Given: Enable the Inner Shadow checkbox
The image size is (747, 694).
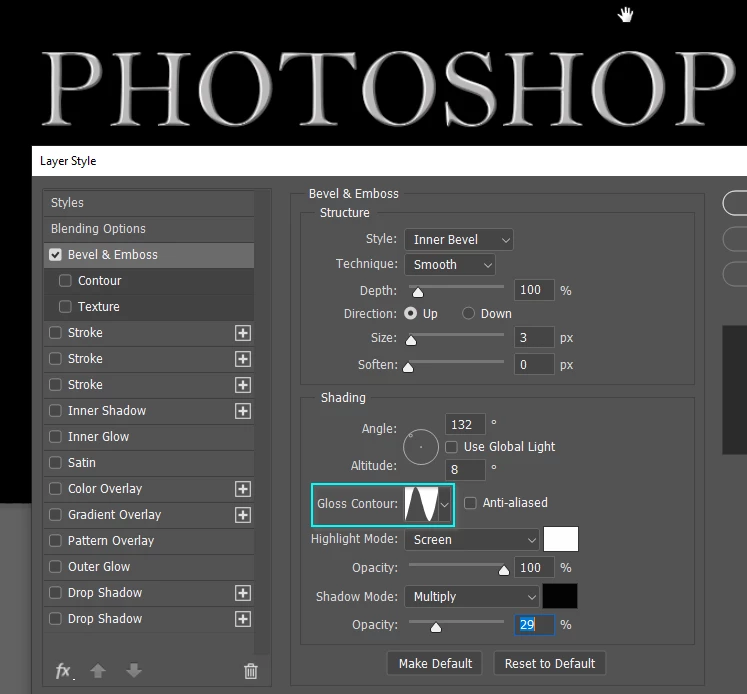Looking at the screenshot, I should 55,411.
